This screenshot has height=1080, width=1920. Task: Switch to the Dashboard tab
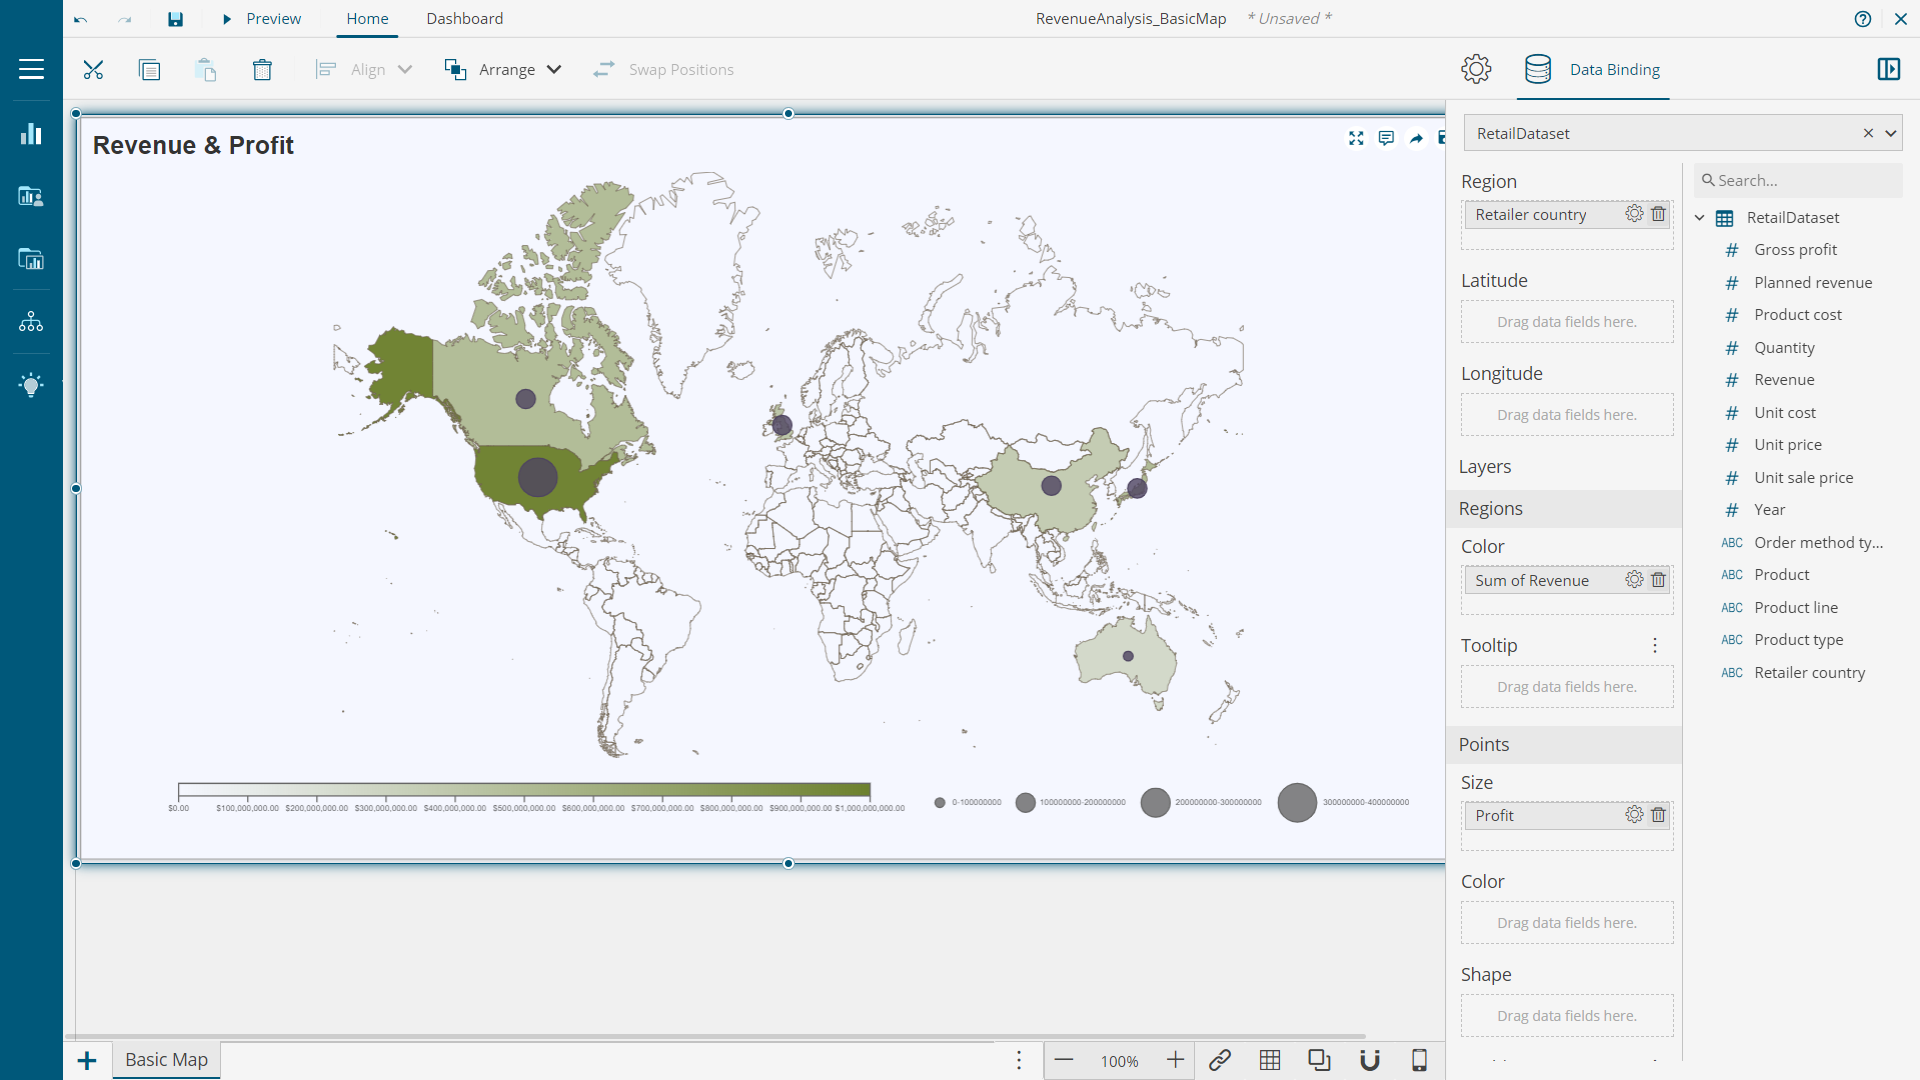click(463, 18)
